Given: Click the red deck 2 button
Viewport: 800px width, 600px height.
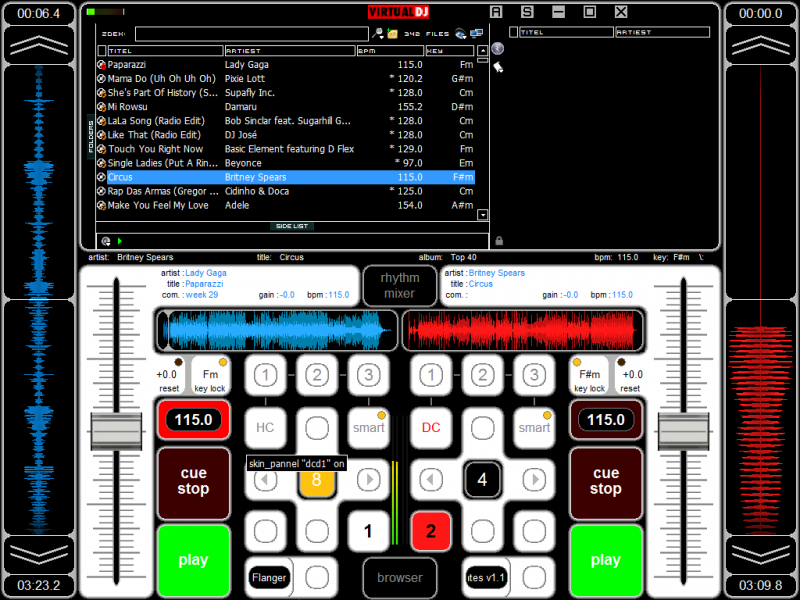Looking at the screenshot, I should (431, 532).
